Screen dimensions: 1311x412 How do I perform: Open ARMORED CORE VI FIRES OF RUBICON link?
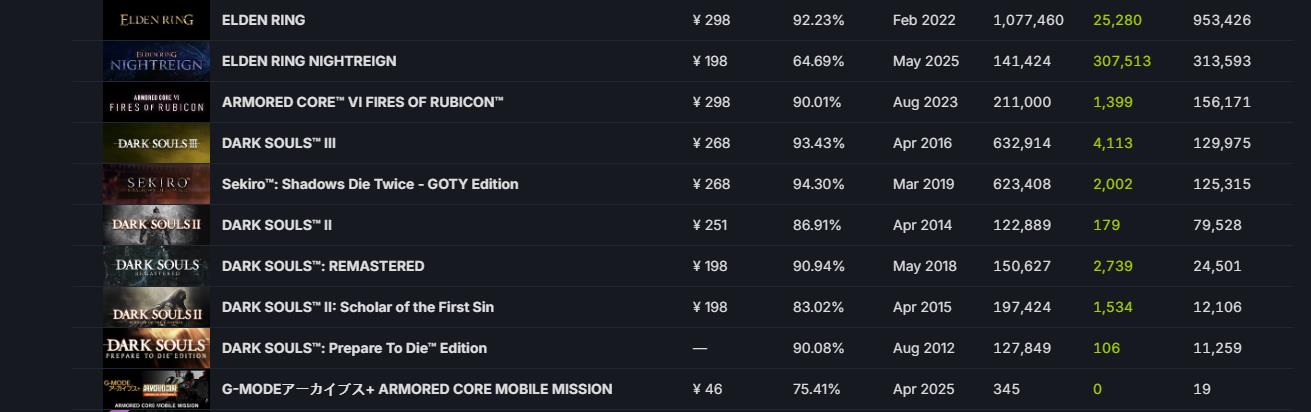[x=363, y=102]
